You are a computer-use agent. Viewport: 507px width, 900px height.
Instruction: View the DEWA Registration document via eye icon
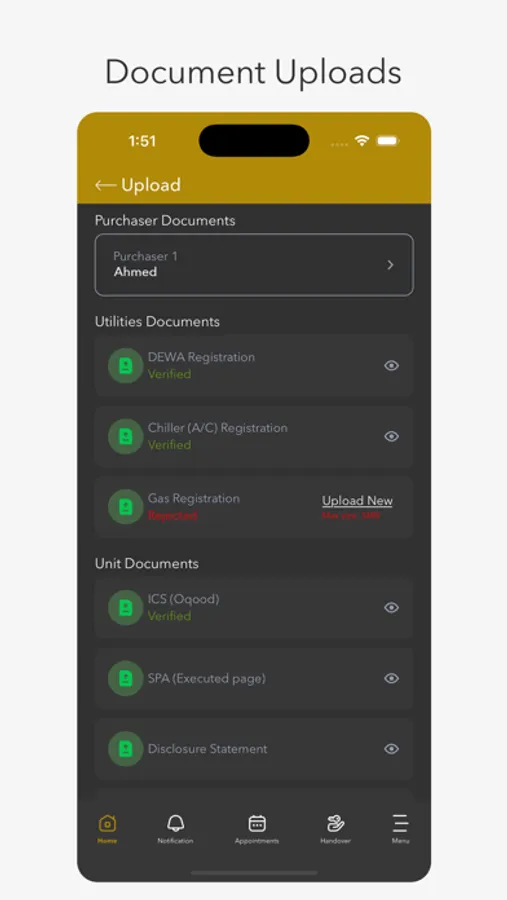pos(392,366)
